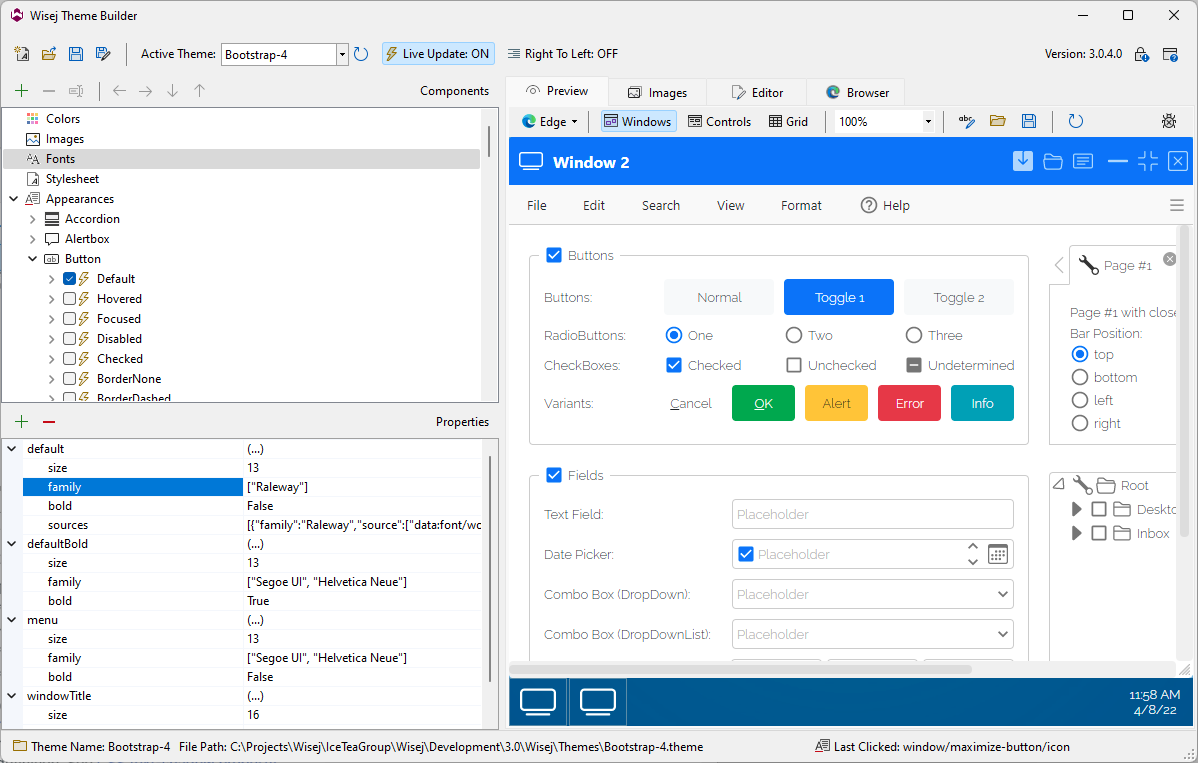Click the green OK button
Viewport: 1198px width, 763px height.
tap(763, 403)
